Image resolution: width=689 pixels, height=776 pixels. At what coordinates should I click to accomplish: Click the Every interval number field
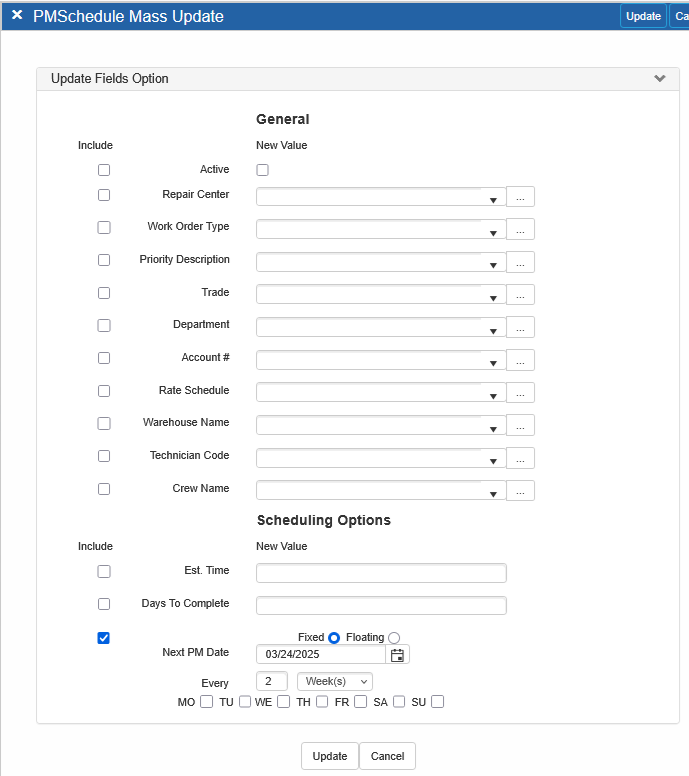coord(272,681)
